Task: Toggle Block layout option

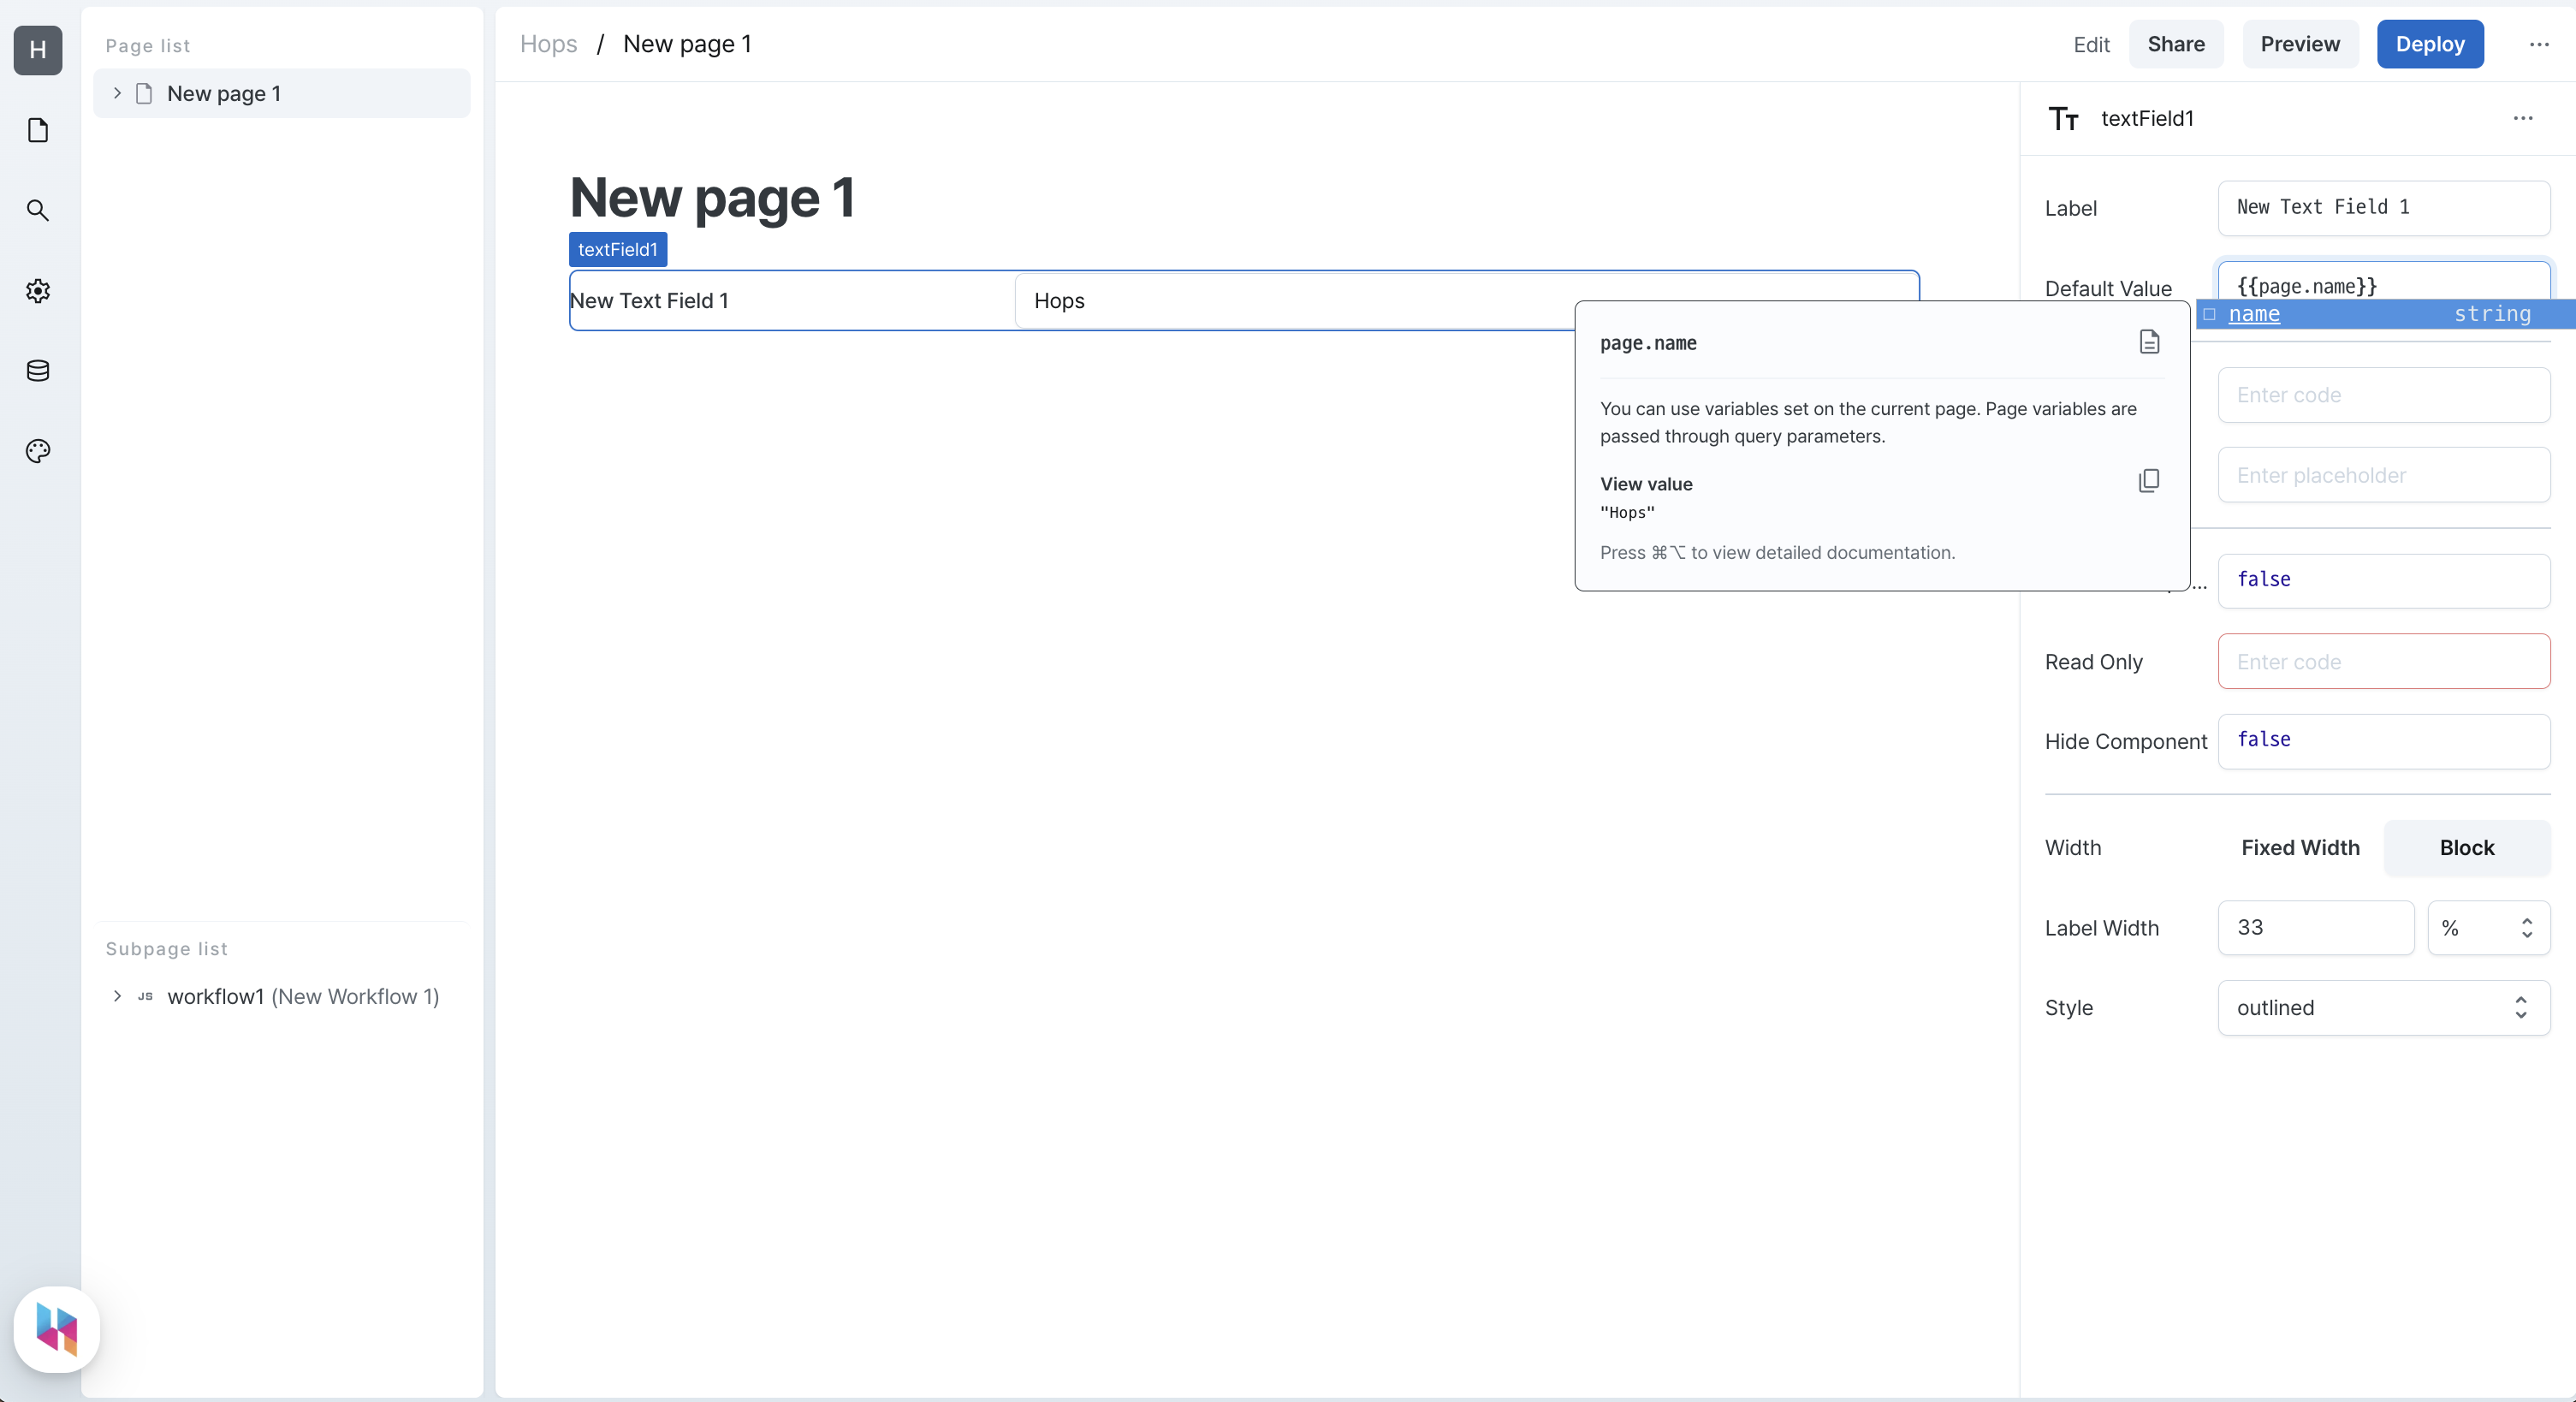Action: tap(2466, 847)
